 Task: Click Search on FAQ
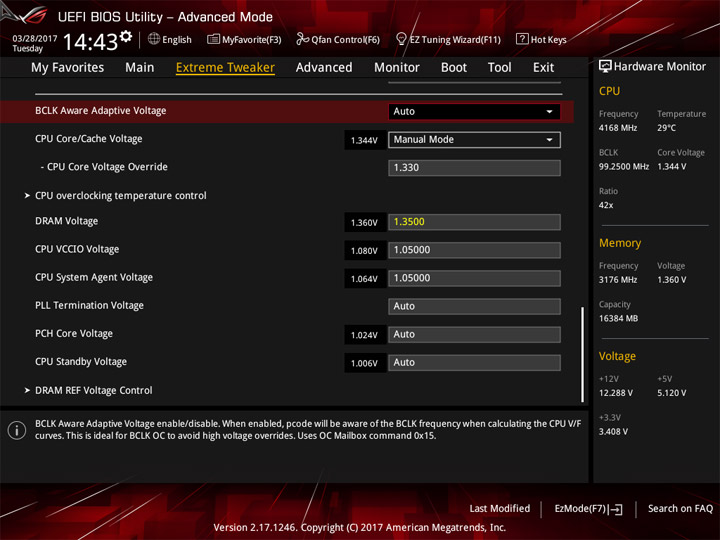pyautogui.click(x=681, y=508)
